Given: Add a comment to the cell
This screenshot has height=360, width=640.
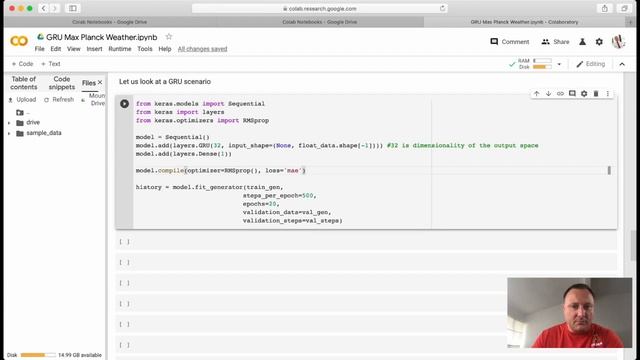Looking at the screenshot, I should click(x=572, y=94).
